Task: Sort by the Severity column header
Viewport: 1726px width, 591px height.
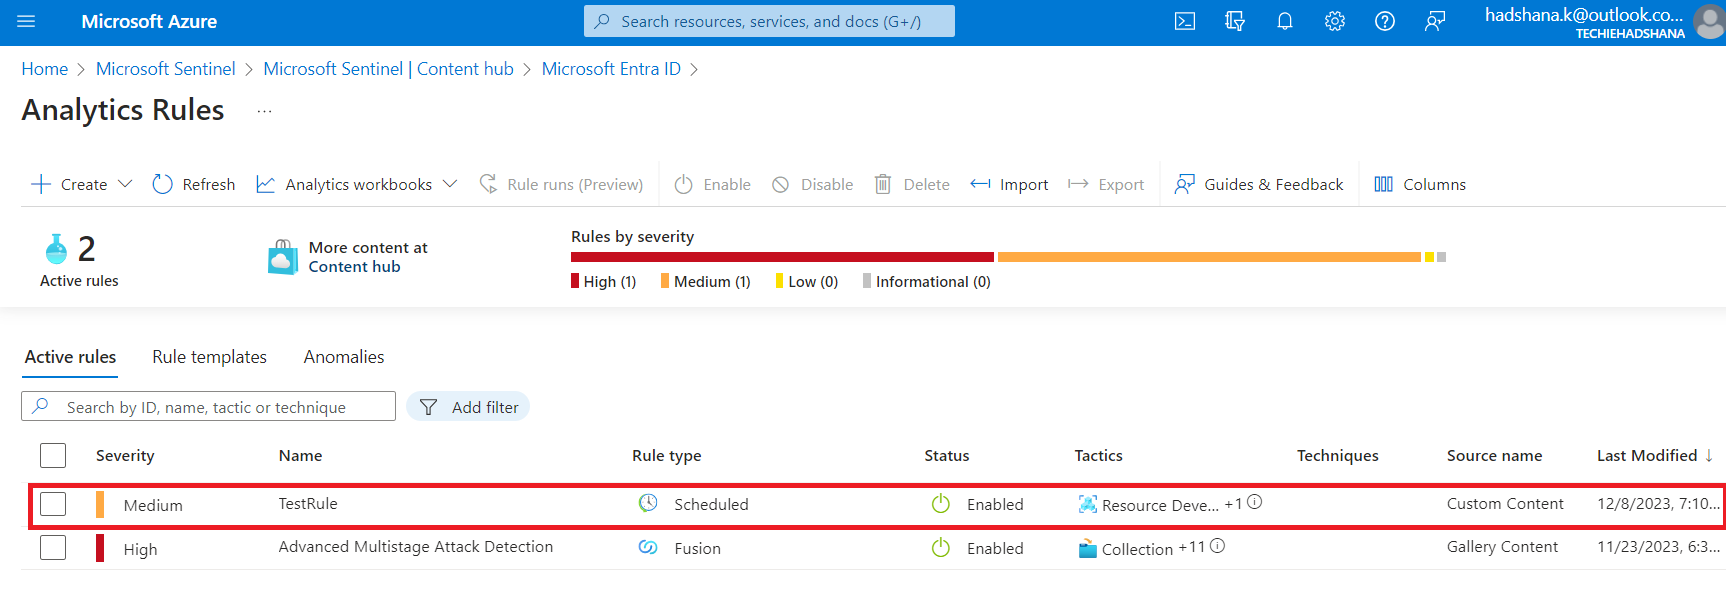Action: coord(125,455)
